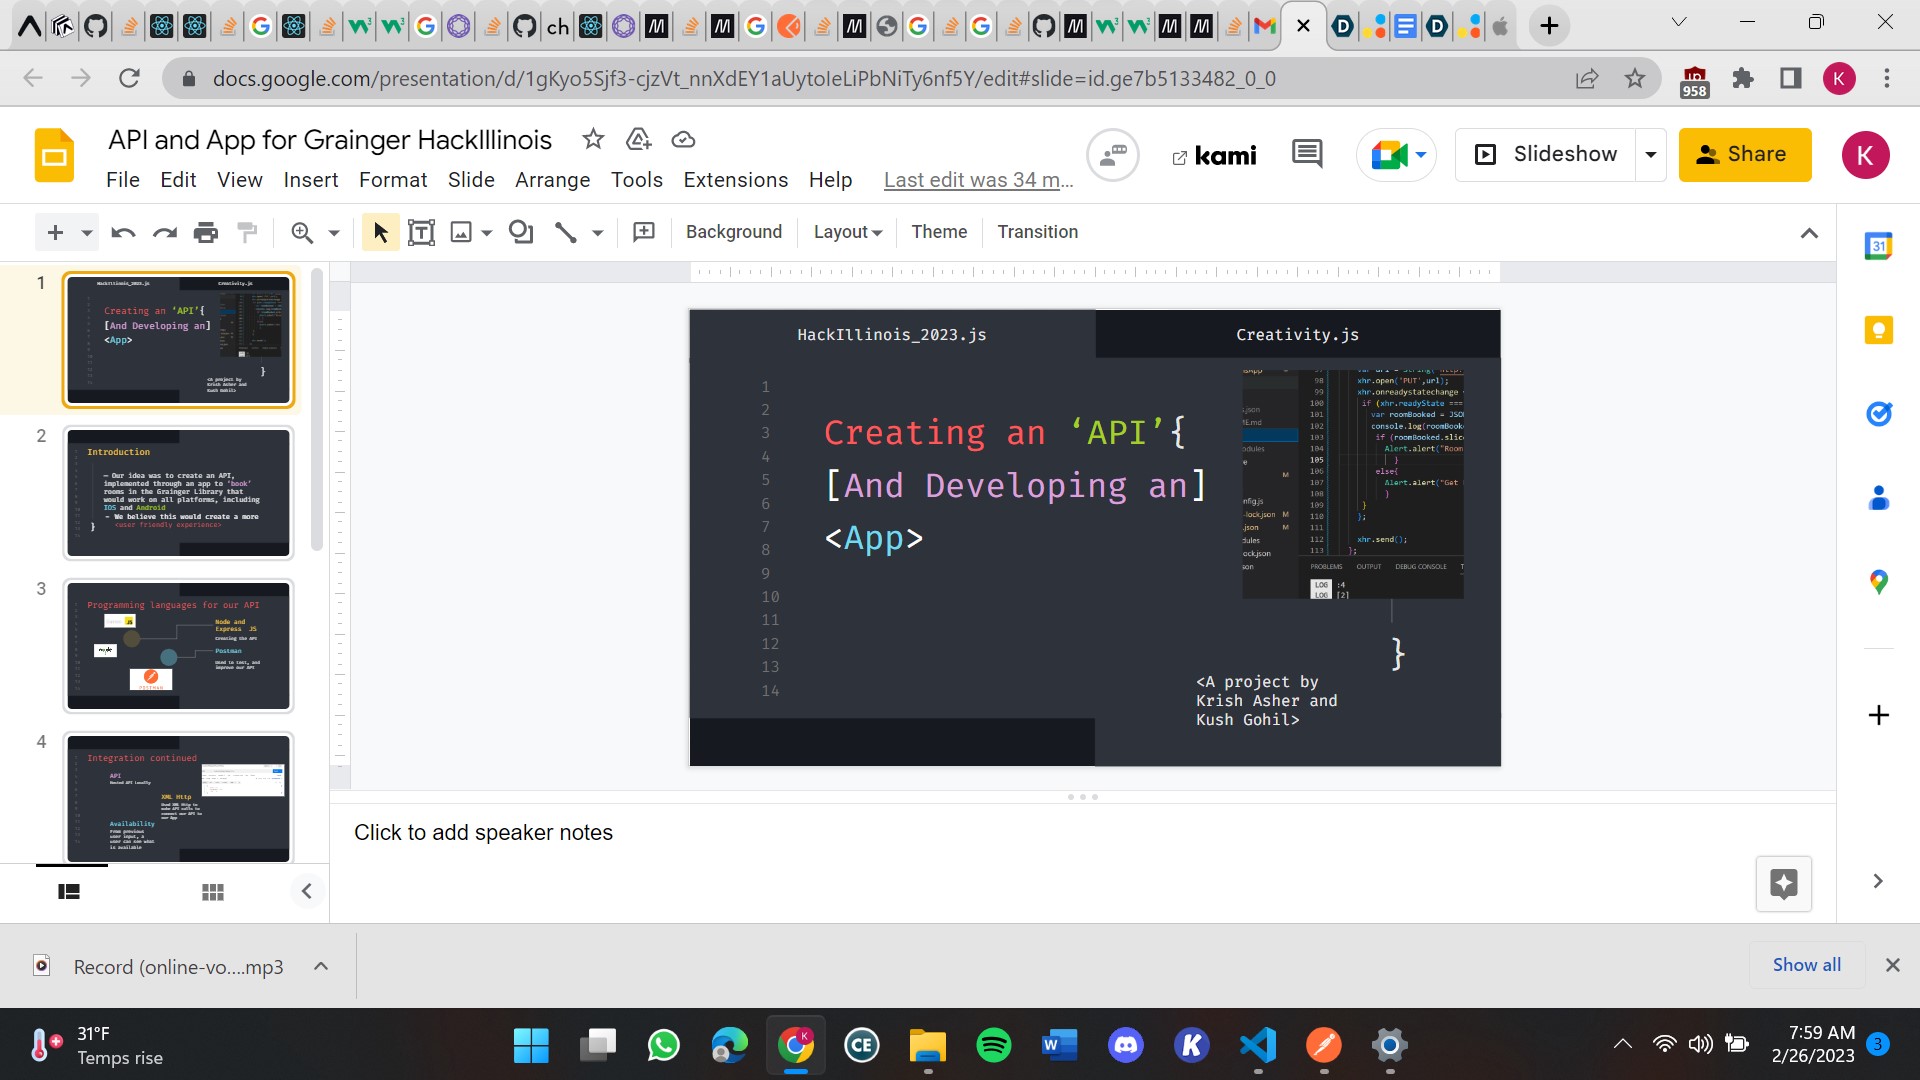Add a comment using toolbar icon
Viewport: 1920px width, 1080px height.
pyautogui.click(x=644, y=233)
